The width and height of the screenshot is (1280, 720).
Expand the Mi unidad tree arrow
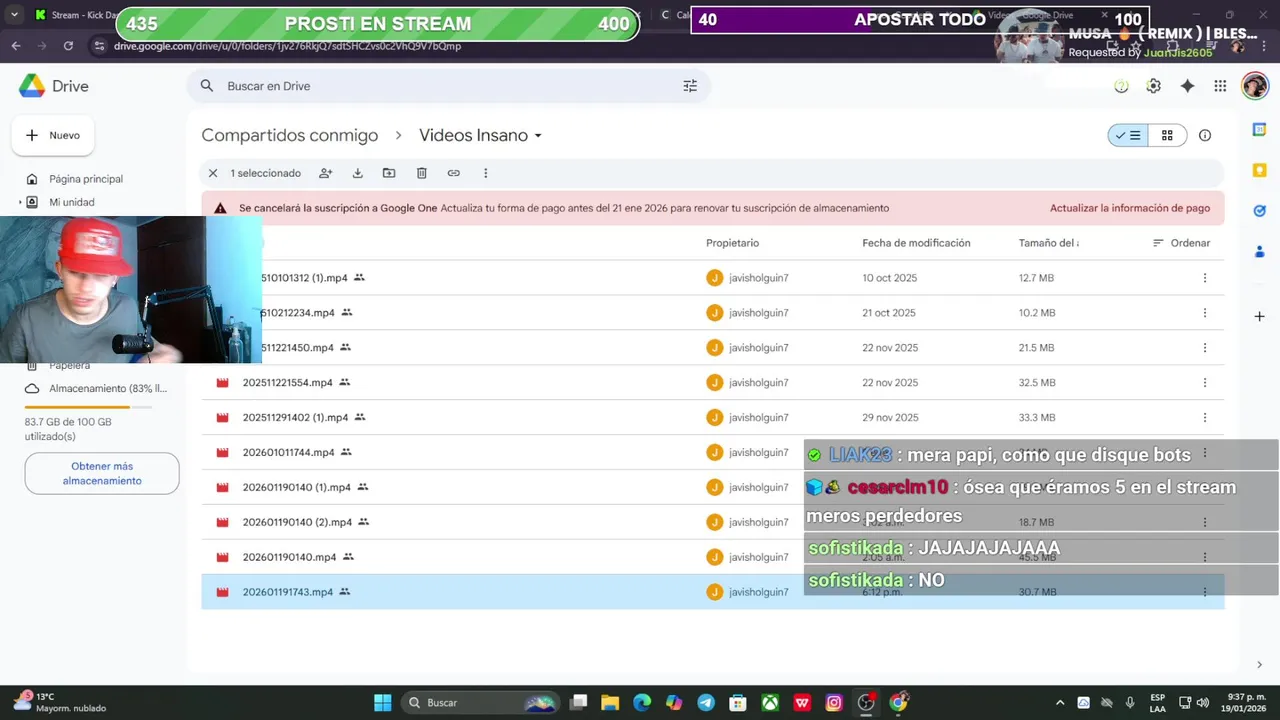20,202
